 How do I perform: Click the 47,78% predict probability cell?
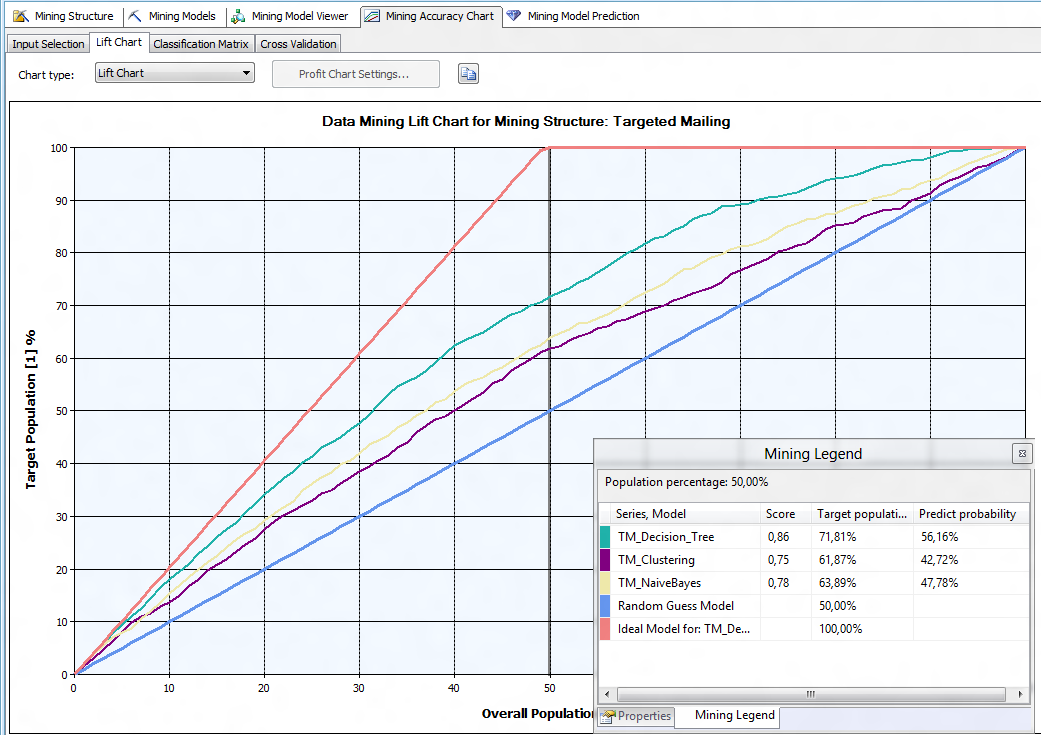(939, 582)
